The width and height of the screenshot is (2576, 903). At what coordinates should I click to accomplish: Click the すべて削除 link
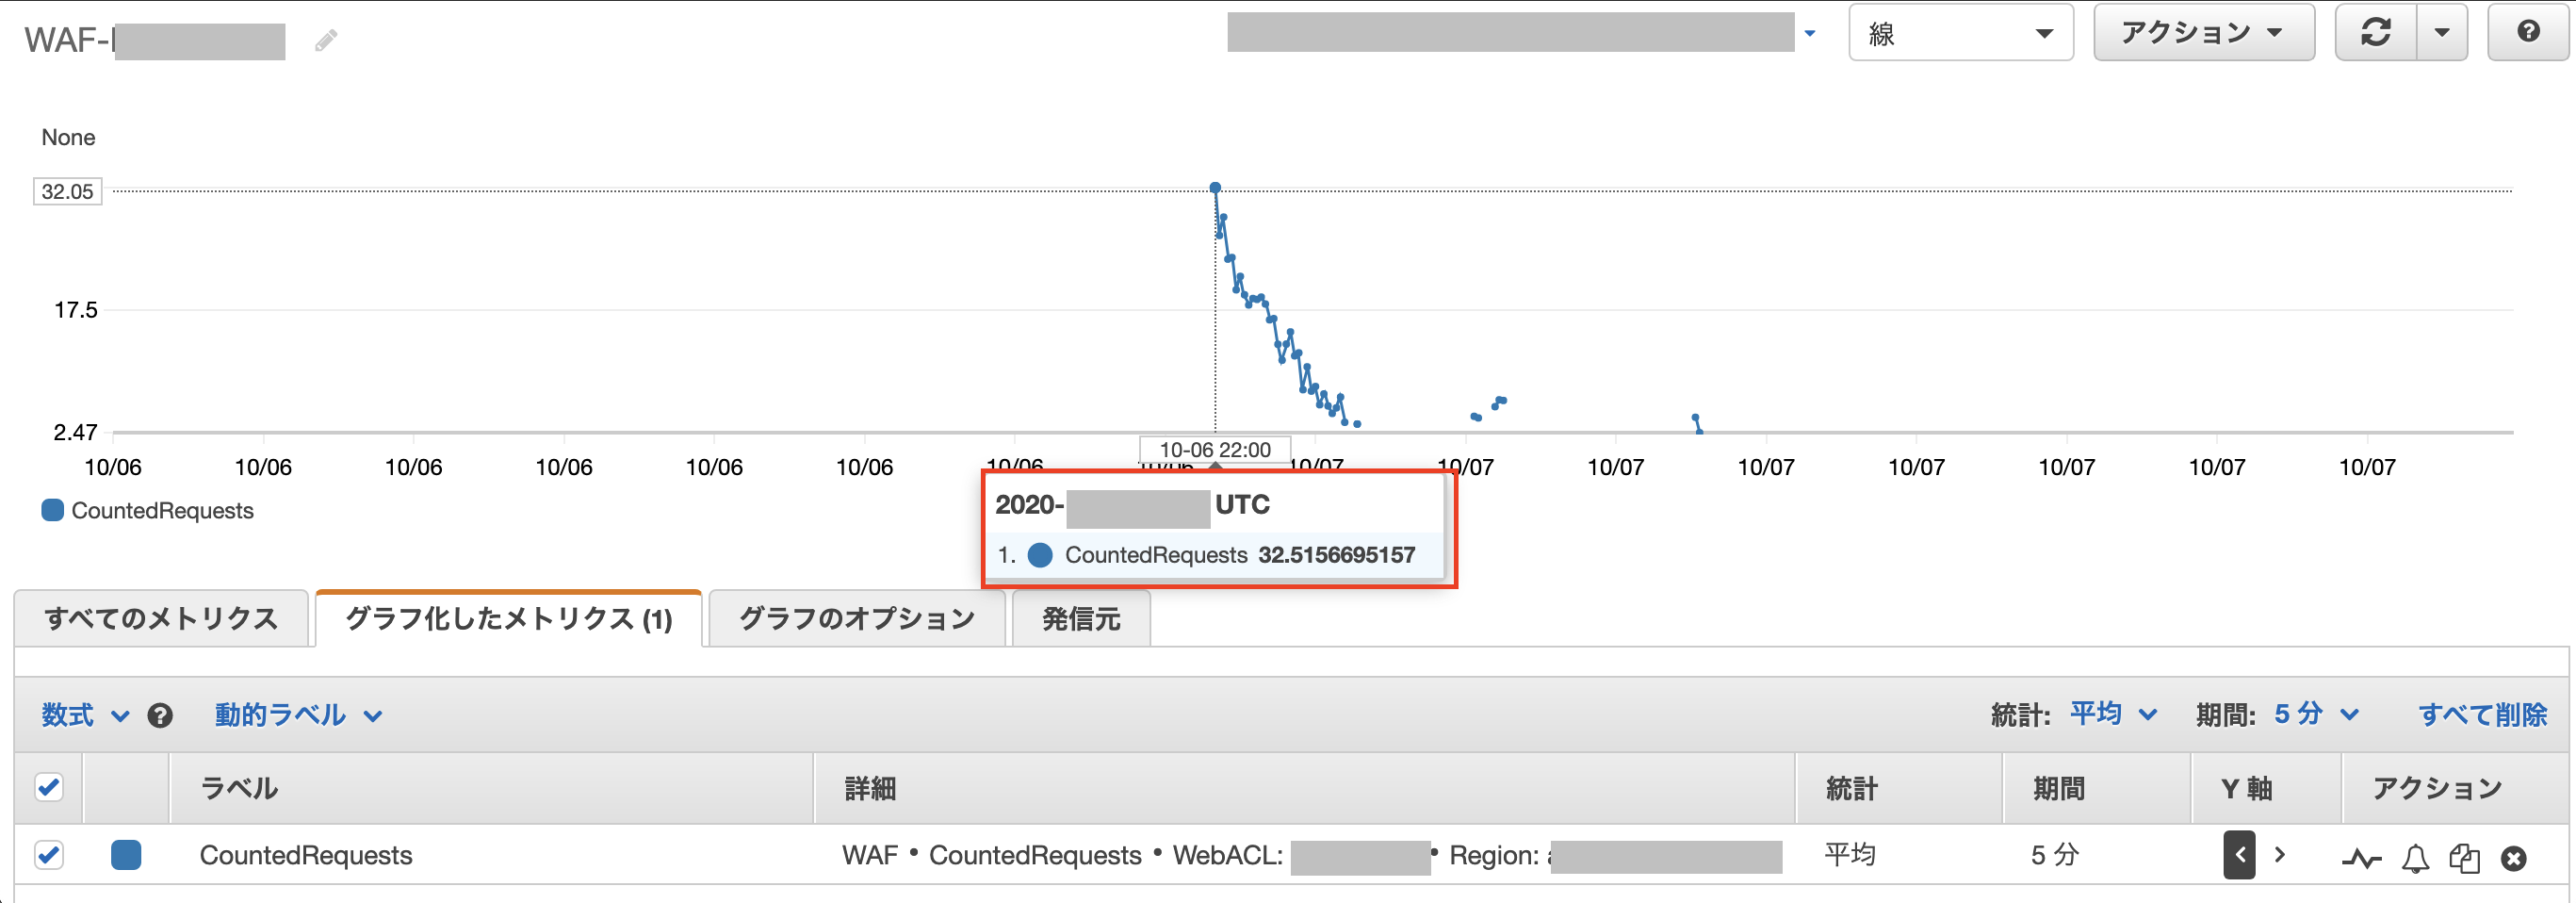(x=2482, y=715)
